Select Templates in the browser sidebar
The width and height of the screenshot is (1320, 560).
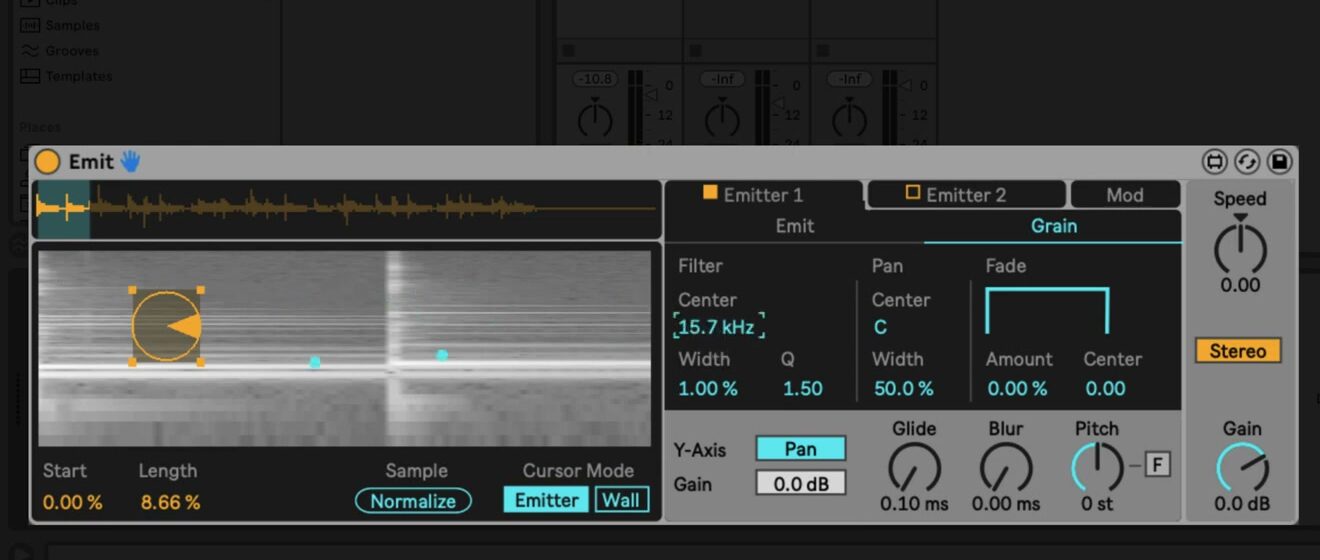point(66,76)
